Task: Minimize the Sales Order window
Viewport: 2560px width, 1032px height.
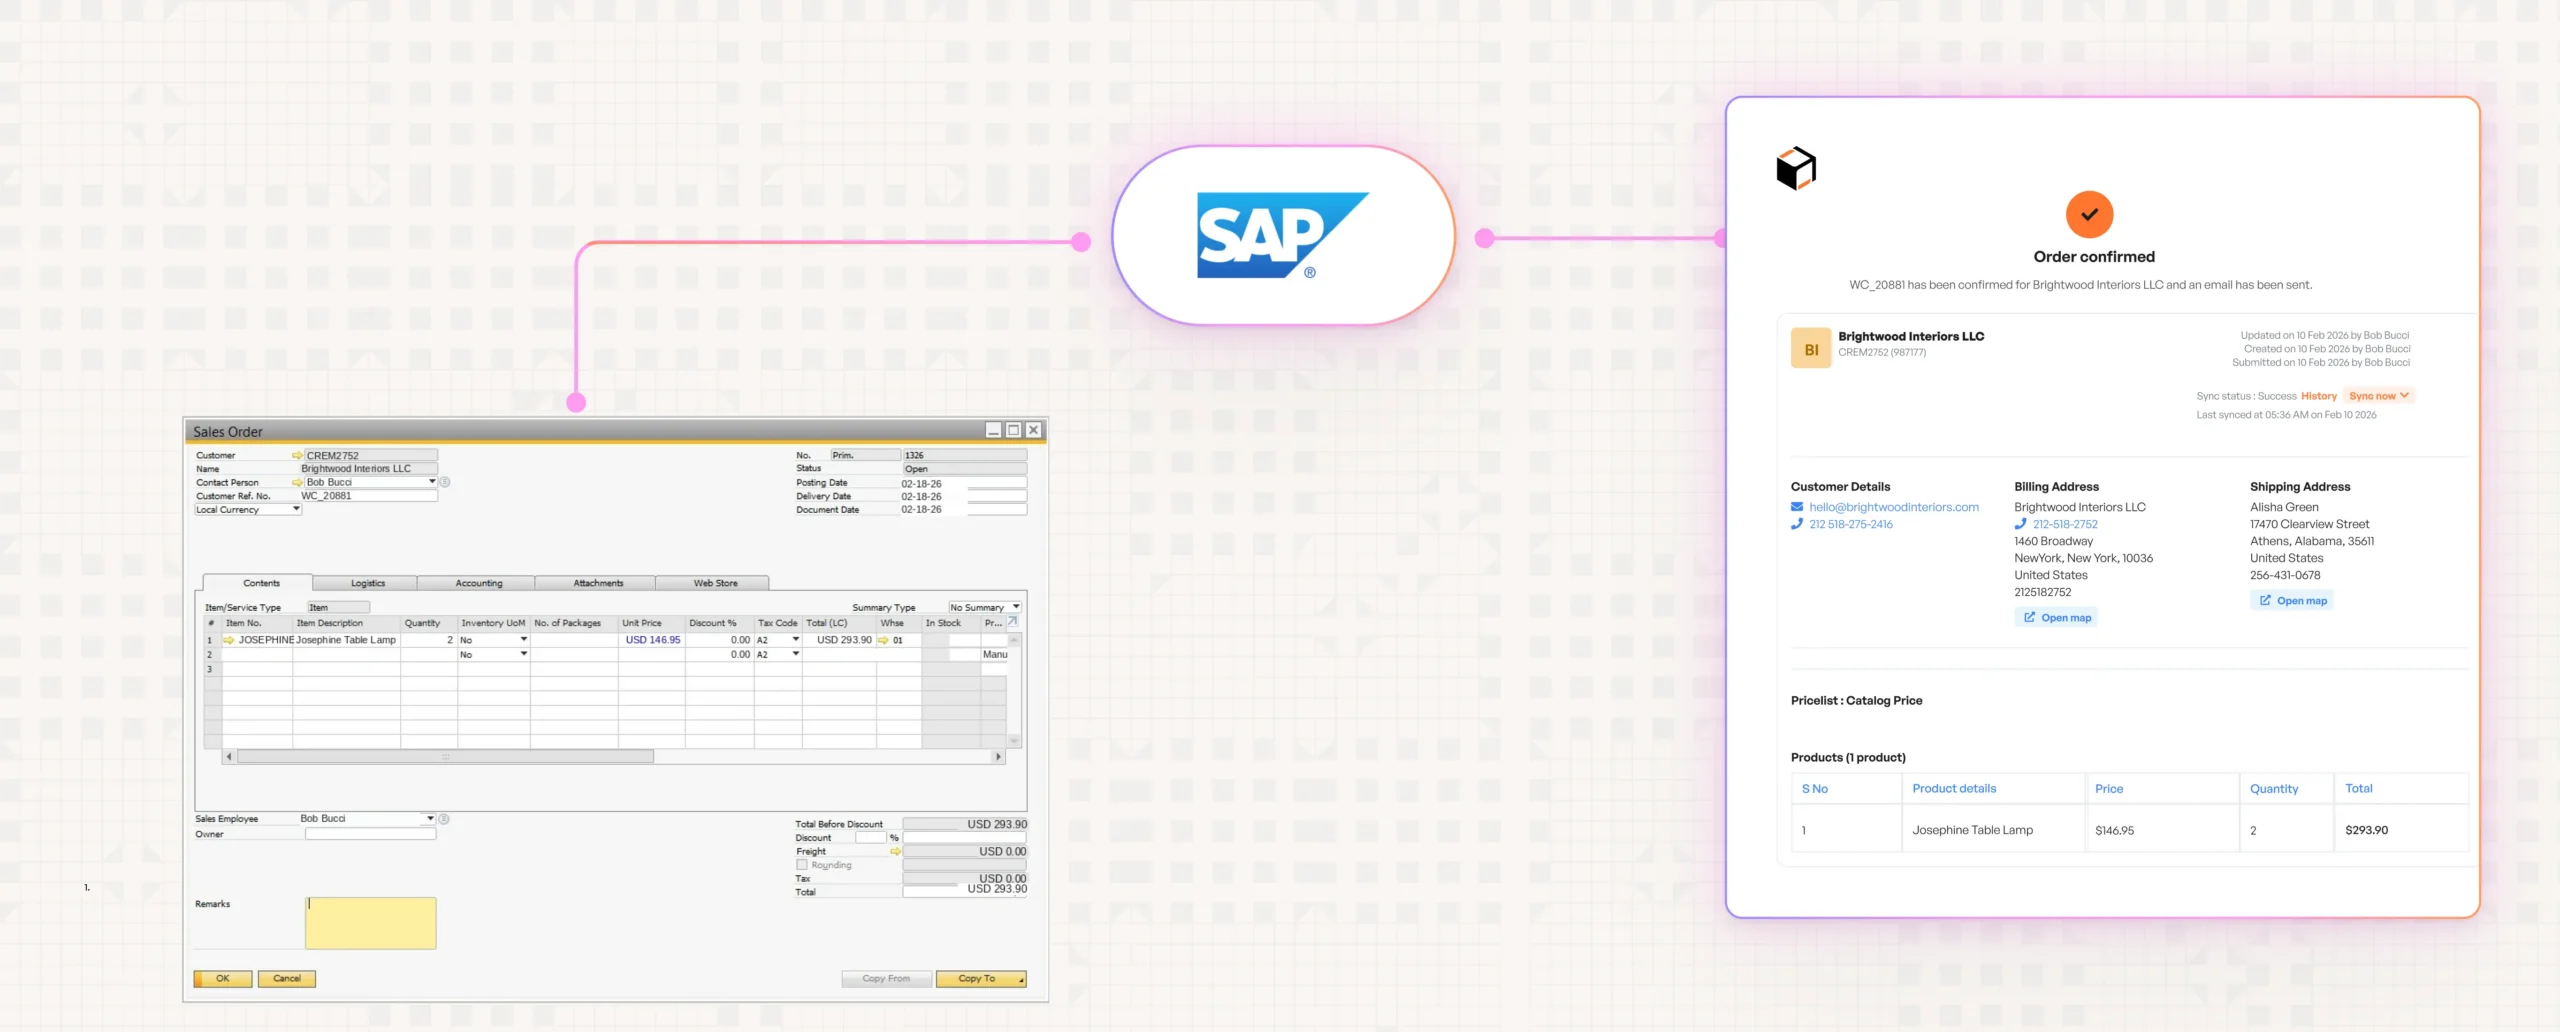Action: click(x=993, y=430)
